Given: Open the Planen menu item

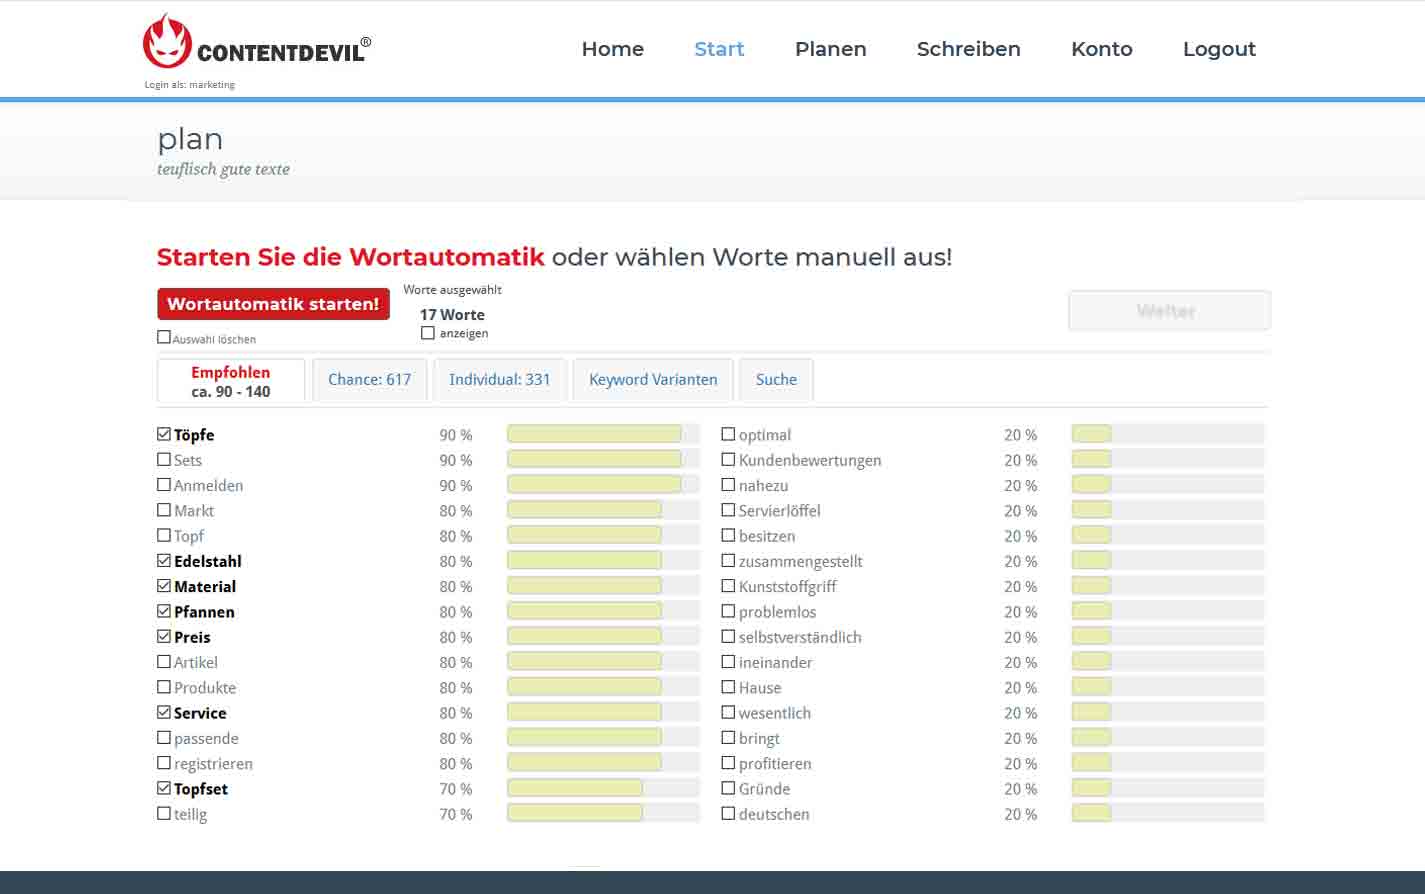Looking at the screenshot, I should 830,49.
